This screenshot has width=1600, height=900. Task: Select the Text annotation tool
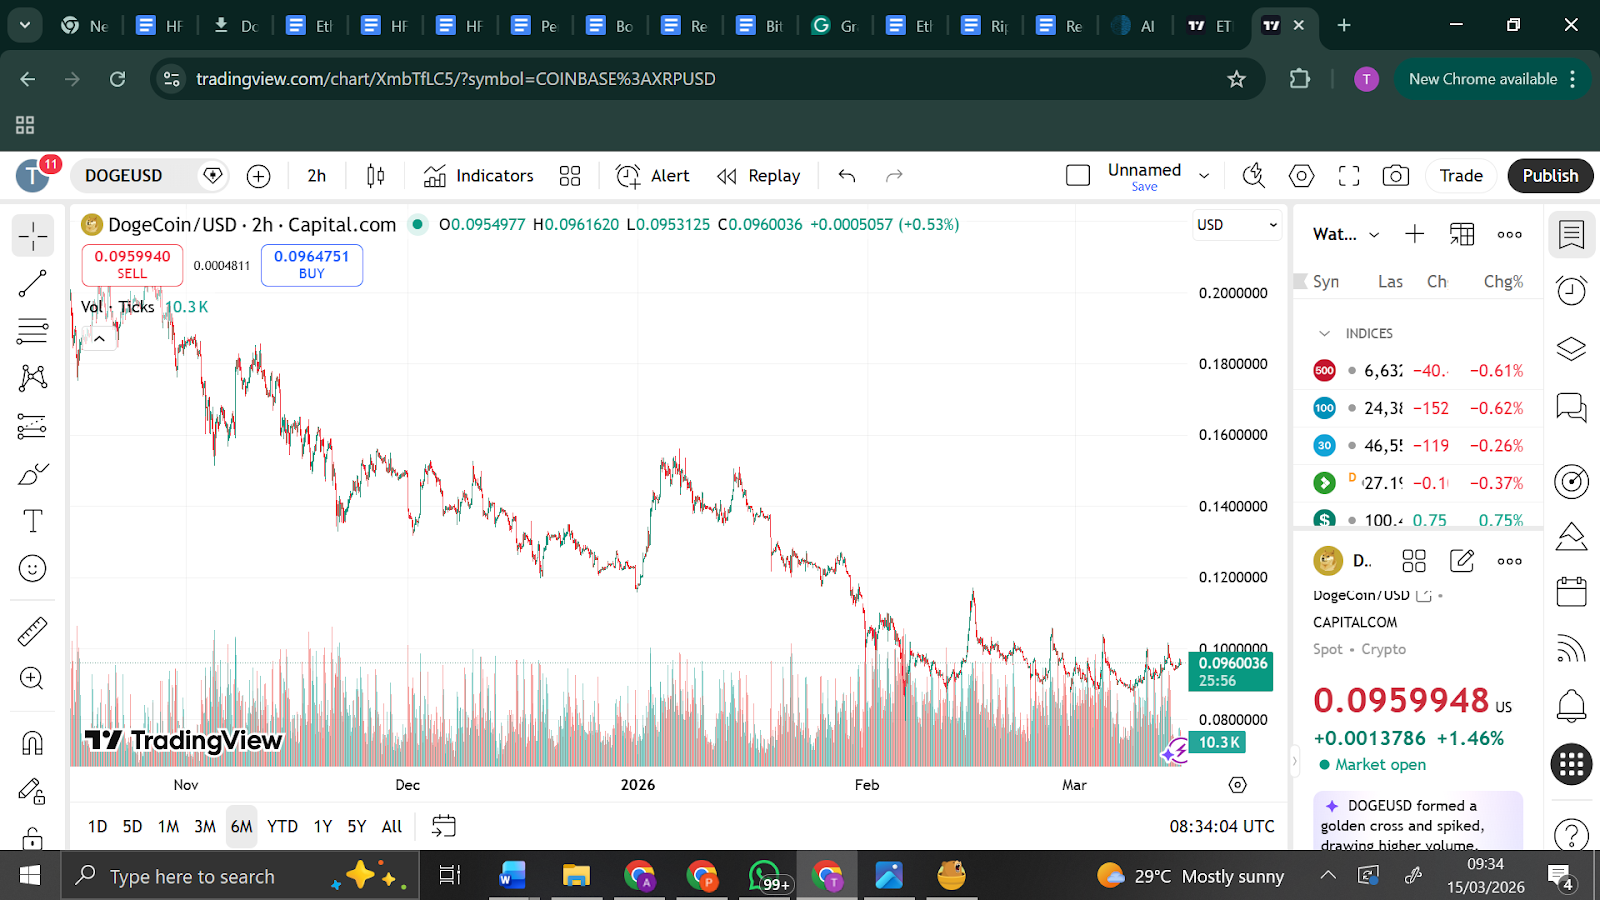(x=32, y=521)
